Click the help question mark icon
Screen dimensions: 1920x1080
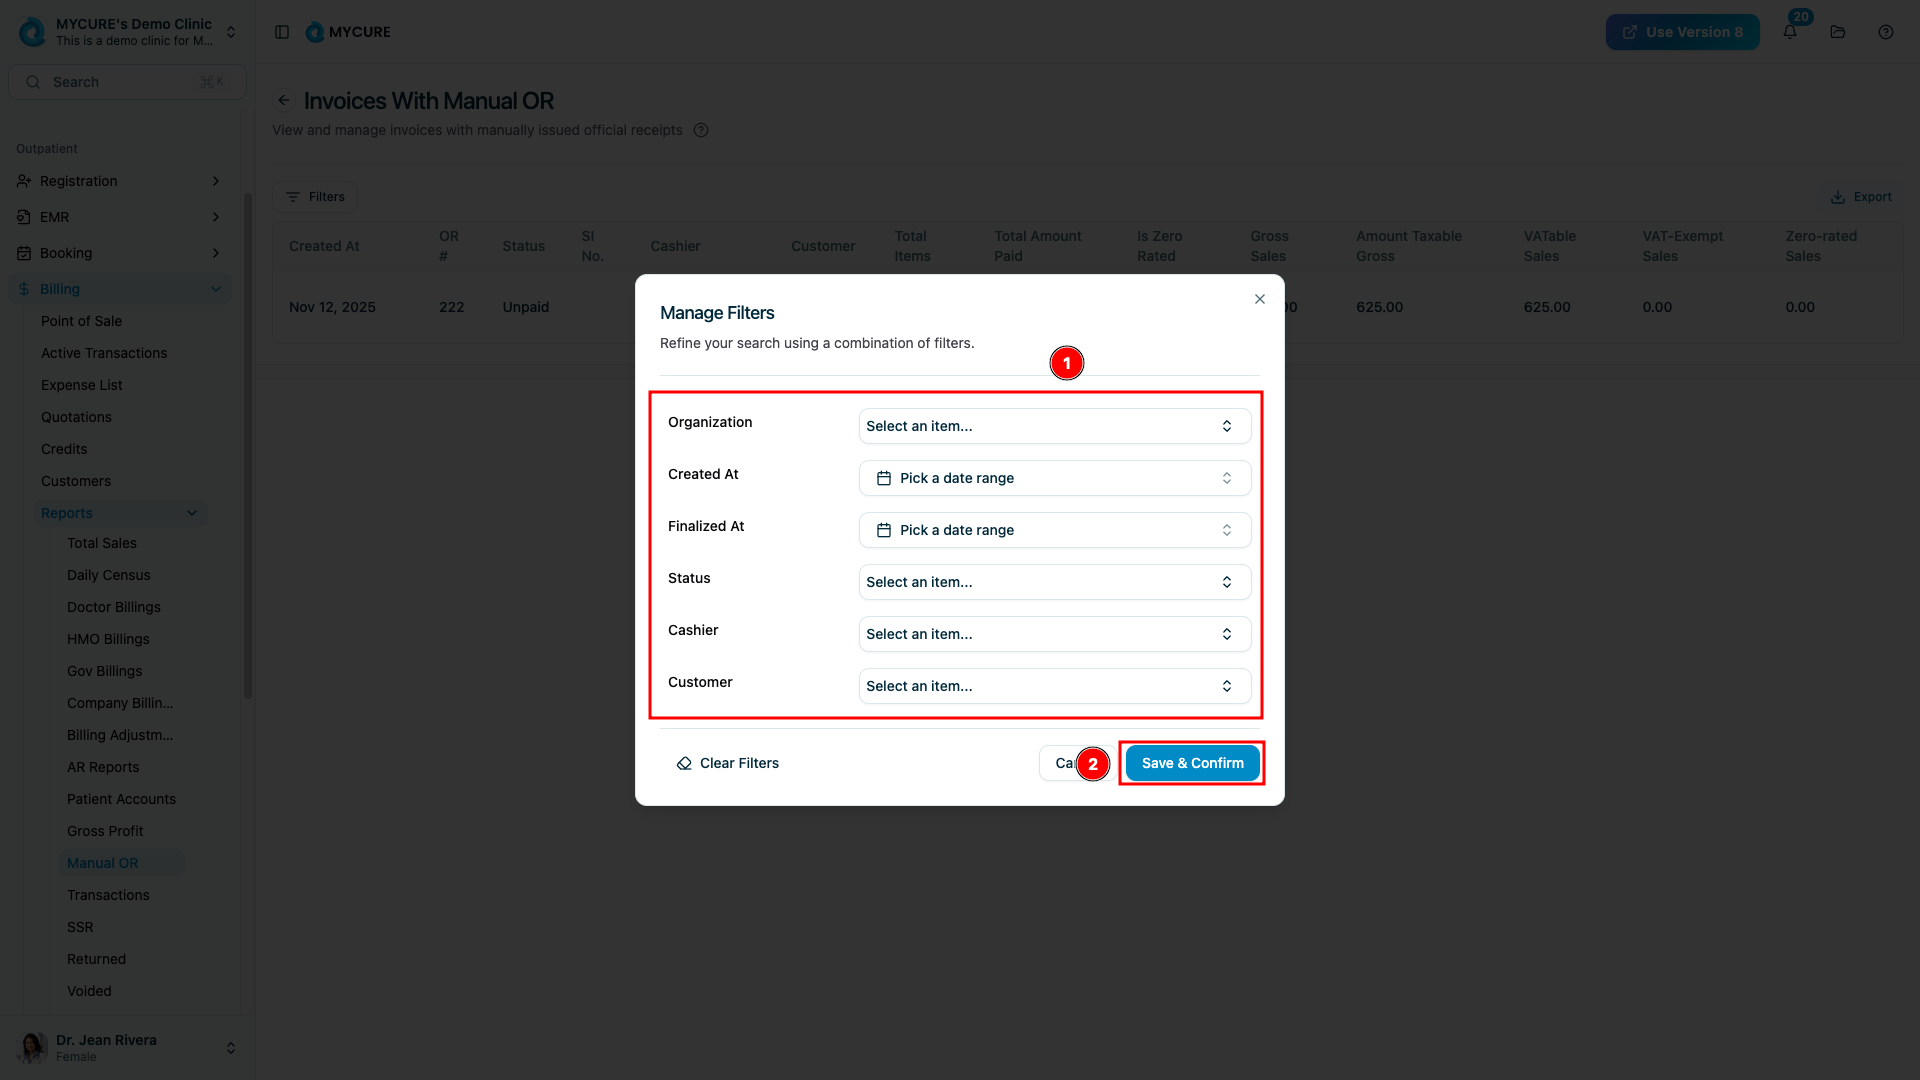[x=1886, y=32]
